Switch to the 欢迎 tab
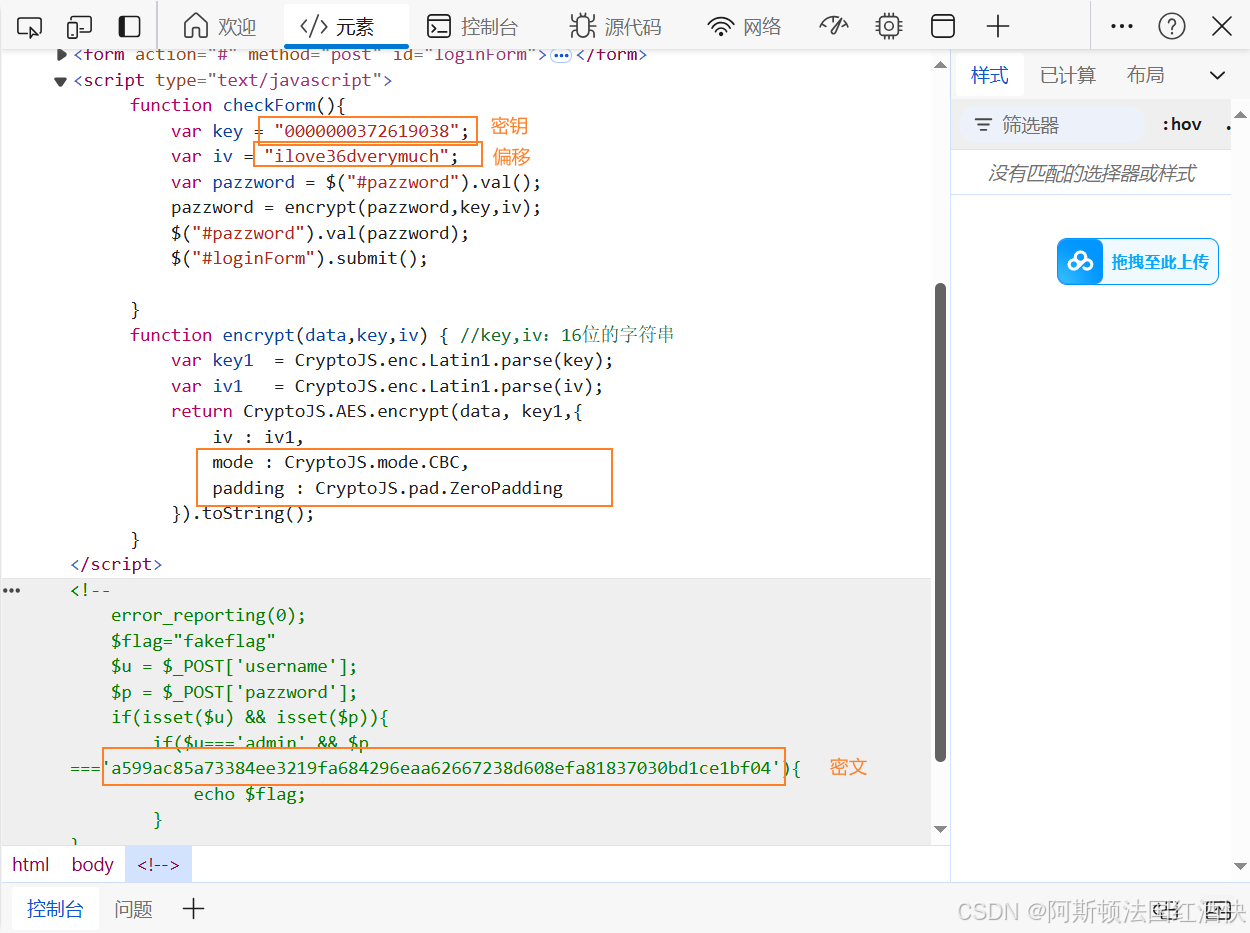Screen dimensions: 1250x933 point(221,26)
